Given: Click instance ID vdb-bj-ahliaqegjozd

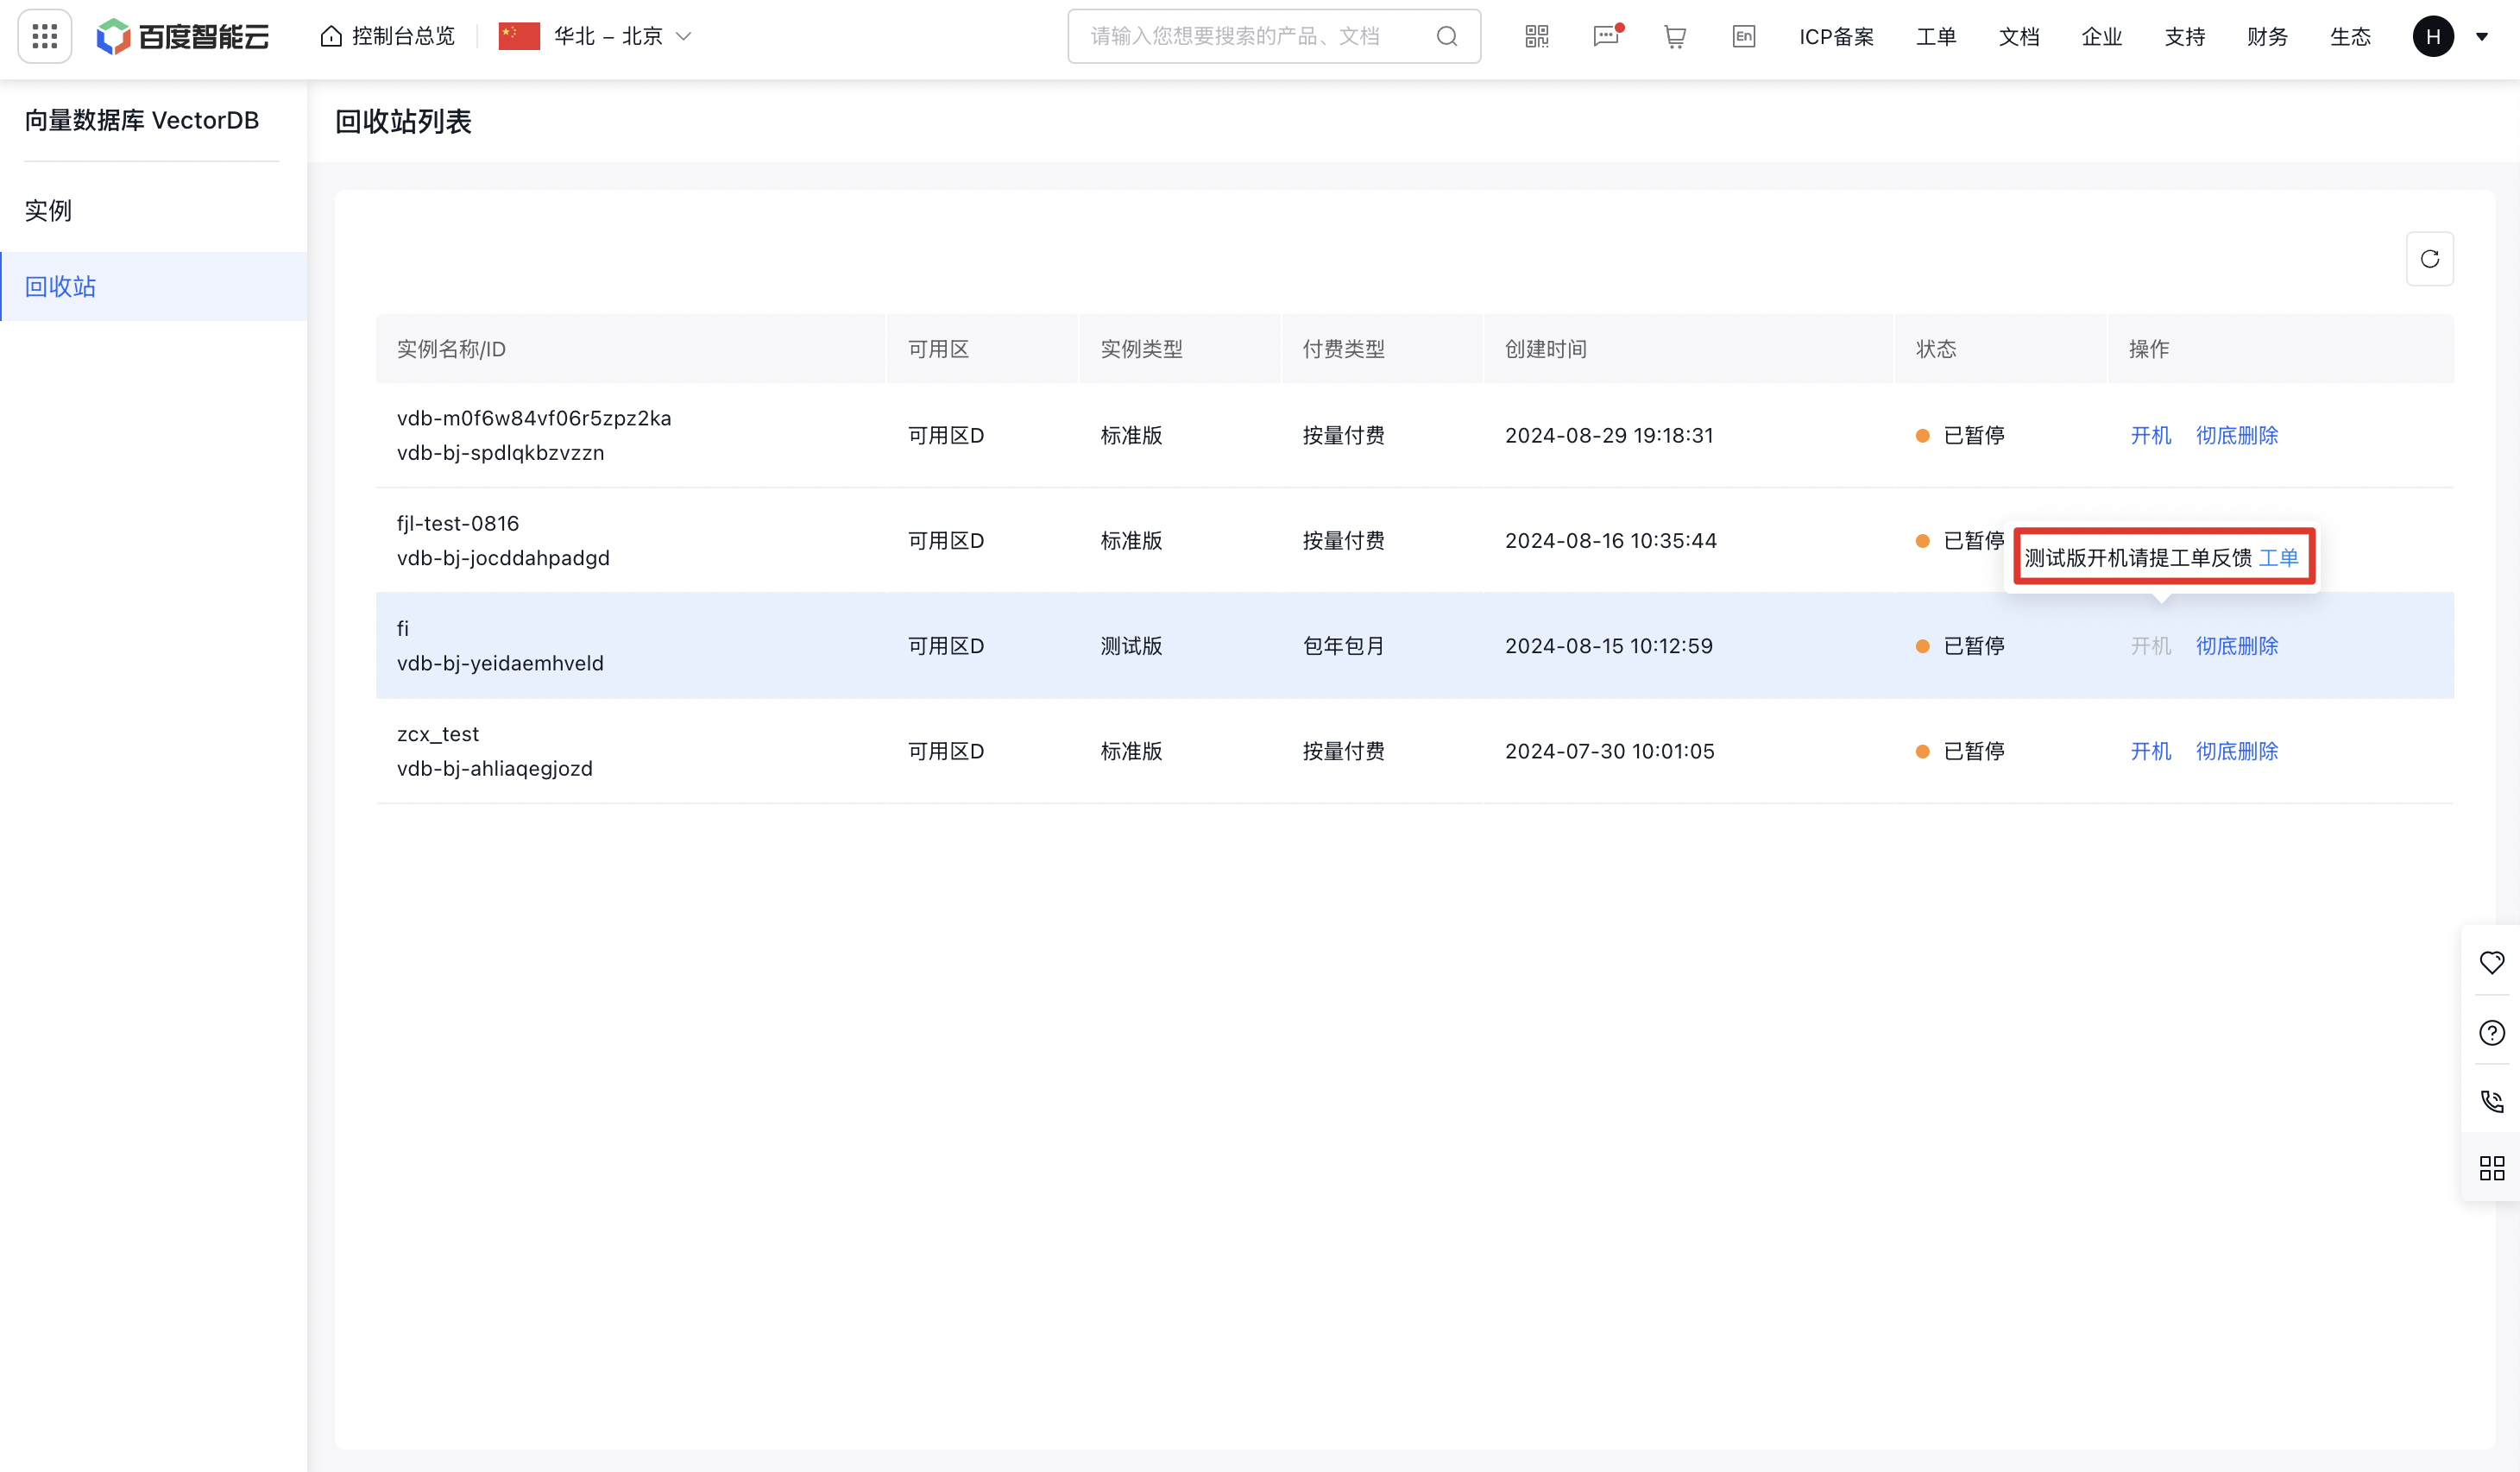Looking at the screenshot, I should (x=495, y=768).
